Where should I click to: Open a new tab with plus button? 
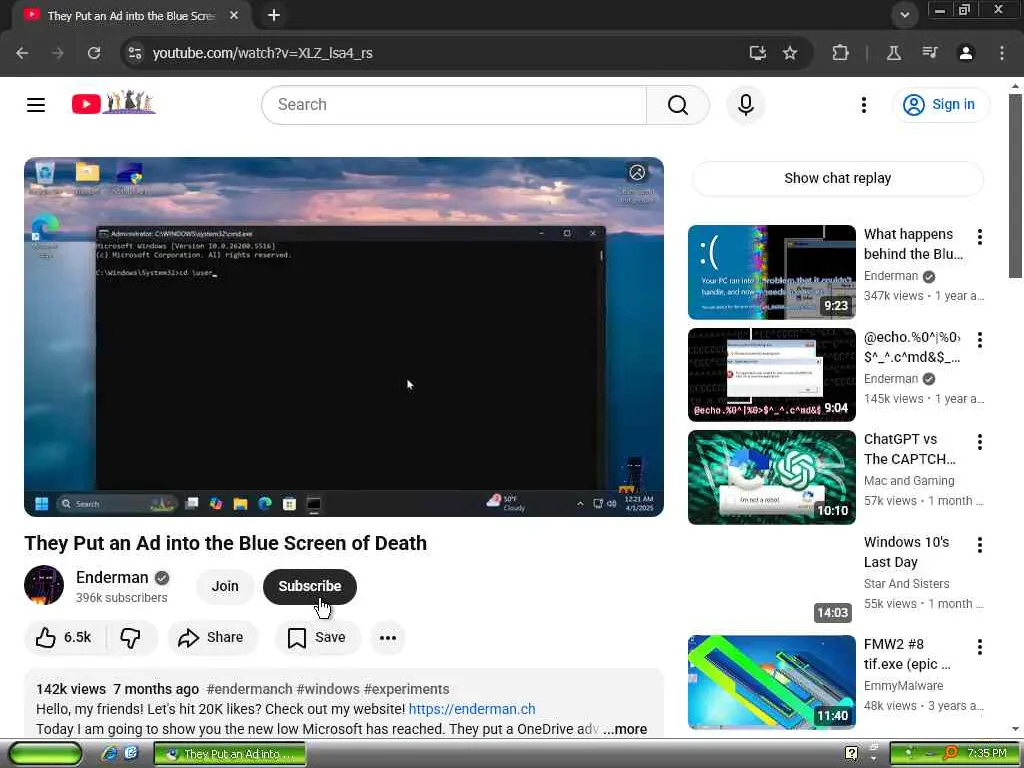(274, 15)
